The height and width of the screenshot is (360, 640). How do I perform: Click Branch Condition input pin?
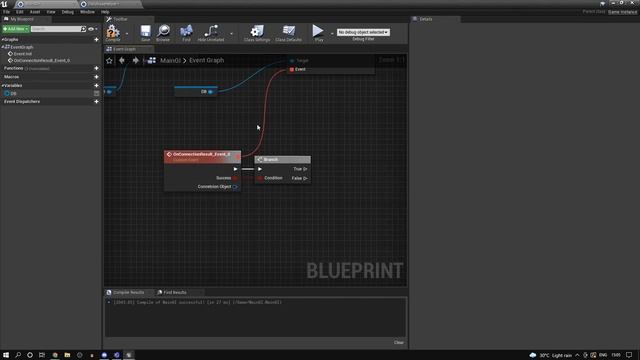(260, 178)
